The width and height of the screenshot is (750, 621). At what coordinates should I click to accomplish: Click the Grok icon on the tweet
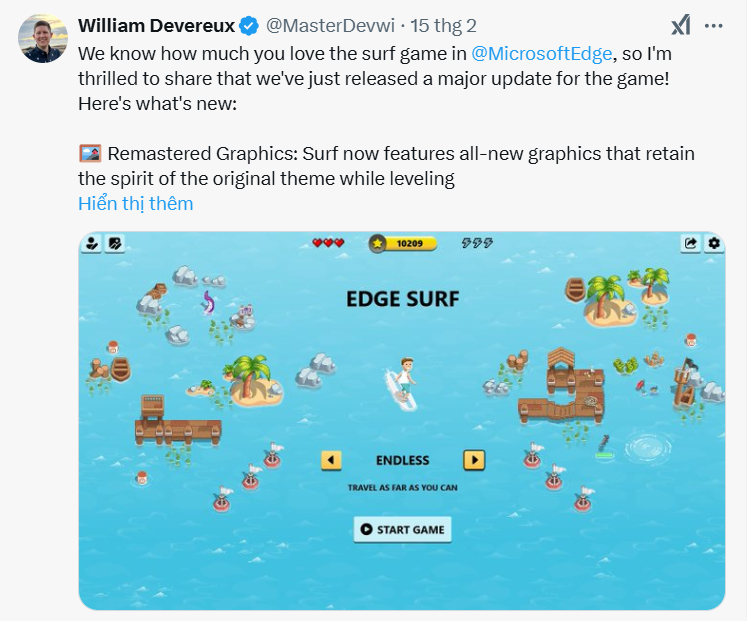point(681,25)
